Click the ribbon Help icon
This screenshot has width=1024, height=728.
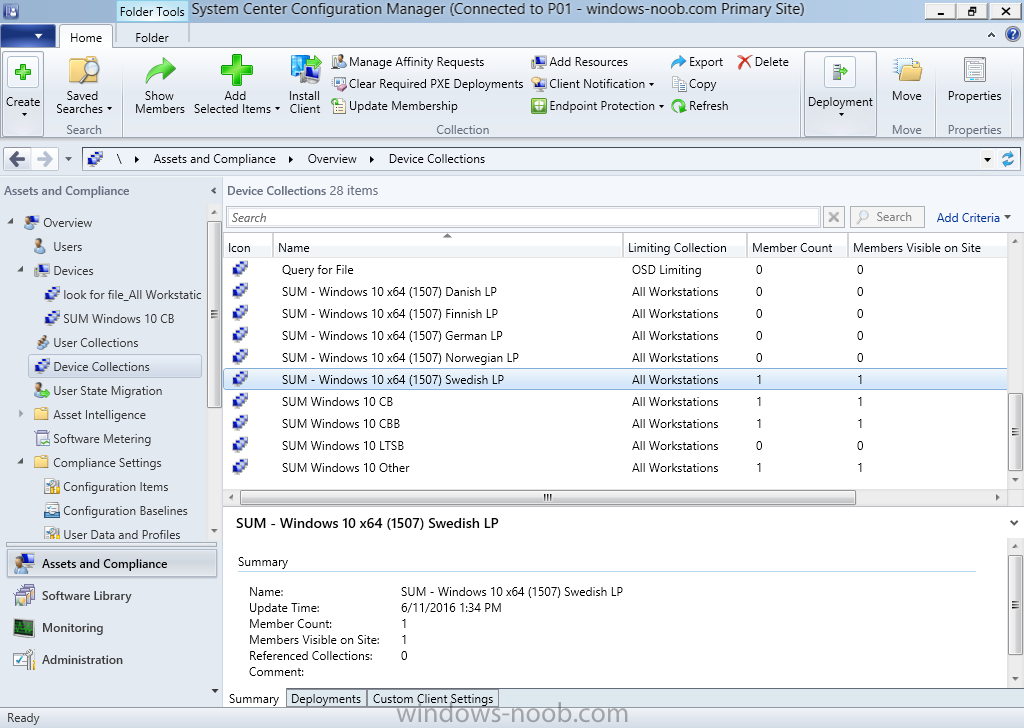pyautogui.click(x=1013, y=35)
